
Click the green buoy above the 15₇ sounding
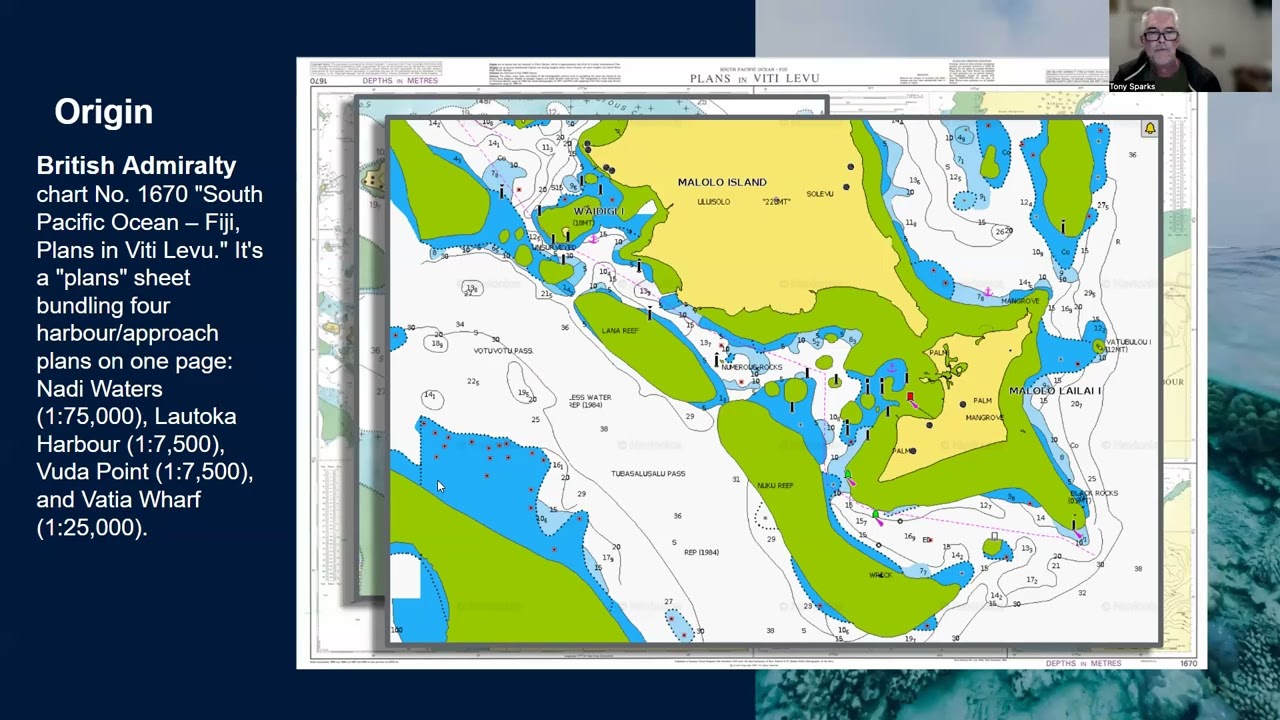875,514
